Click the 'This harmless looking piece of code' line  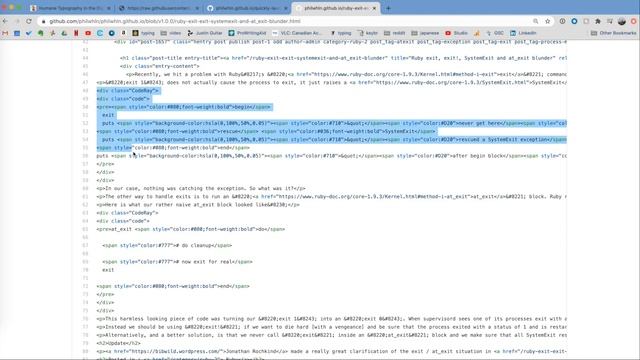coord(331,319)
